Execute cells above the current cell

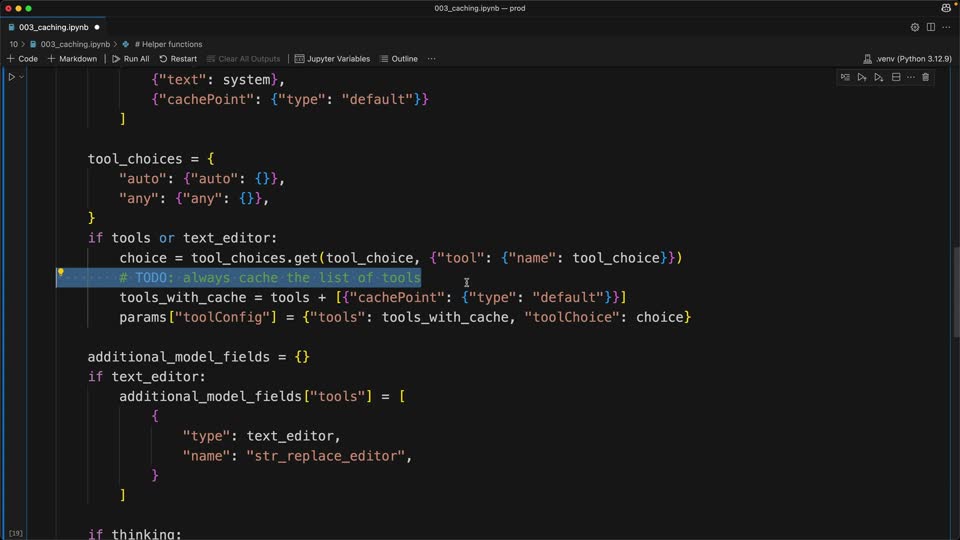click(862, 77)
